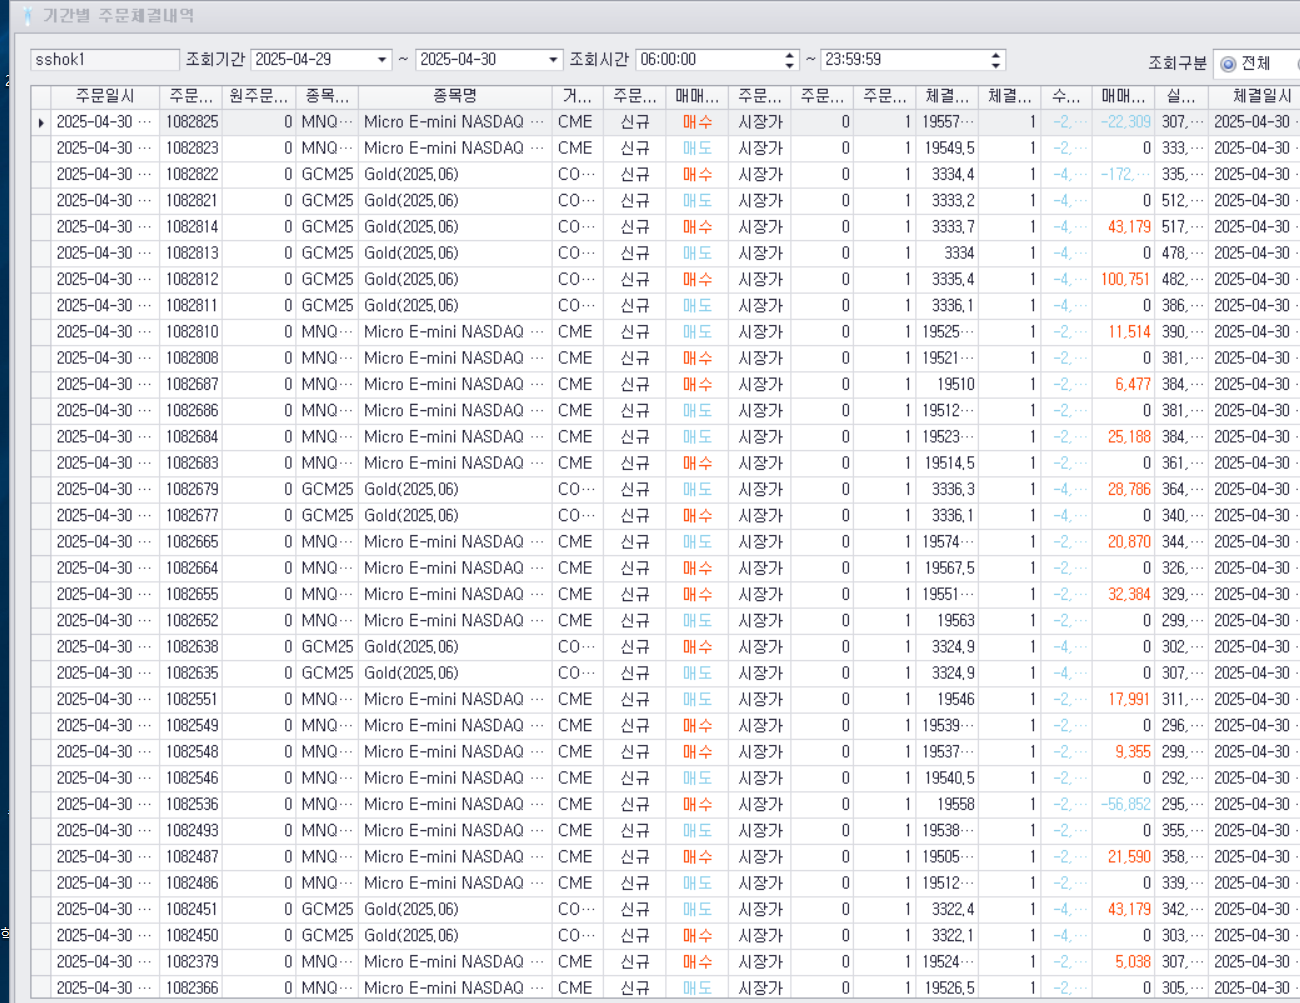Select order number 1082687 cell
The height and width of the screenshot is (1003, 1300).
191,384
